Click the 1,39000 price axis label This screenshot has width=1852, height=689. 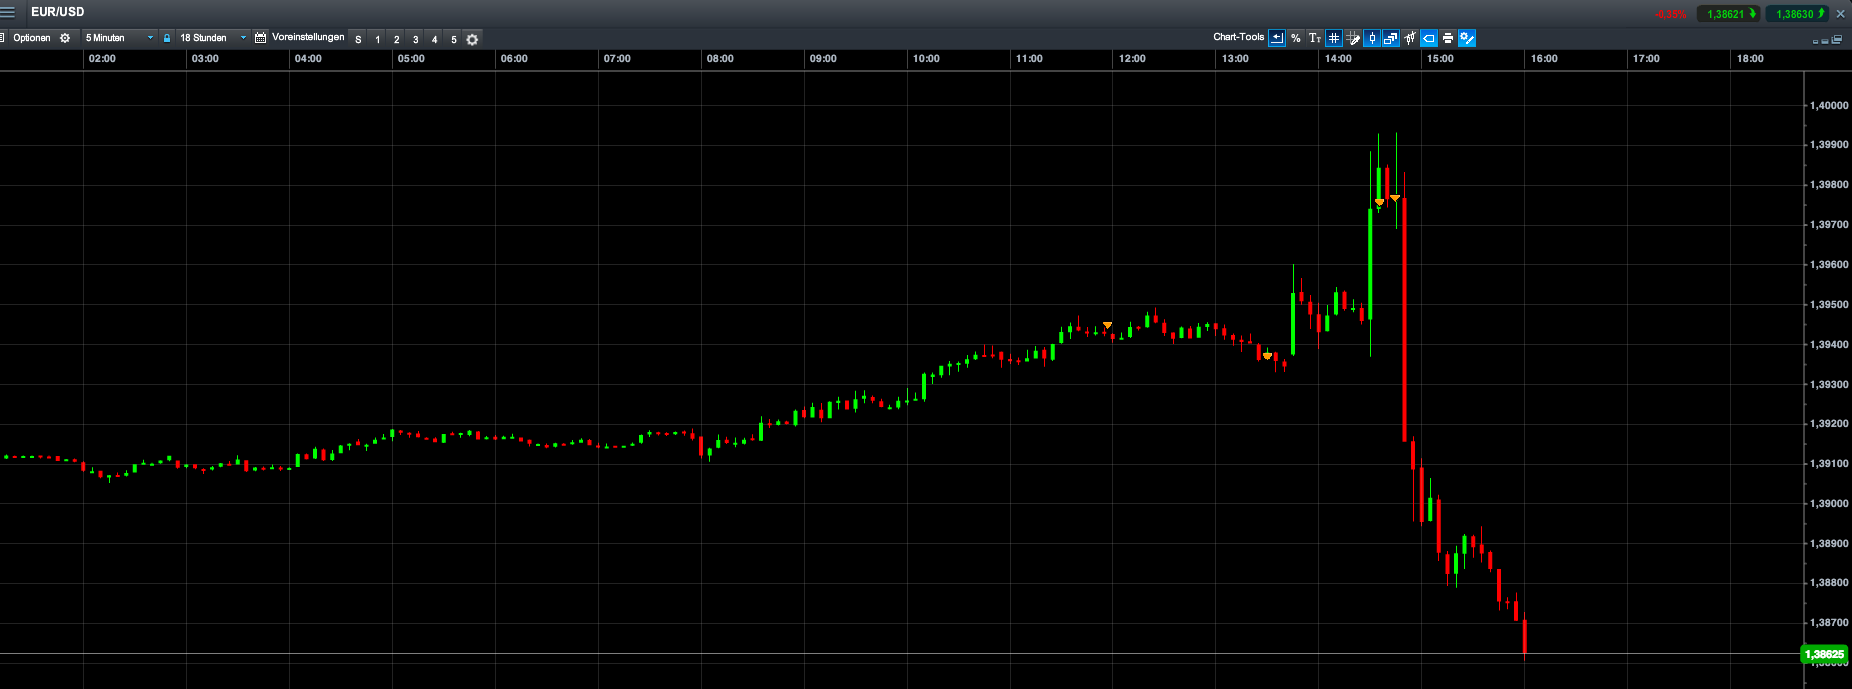tap(1829, 503)
